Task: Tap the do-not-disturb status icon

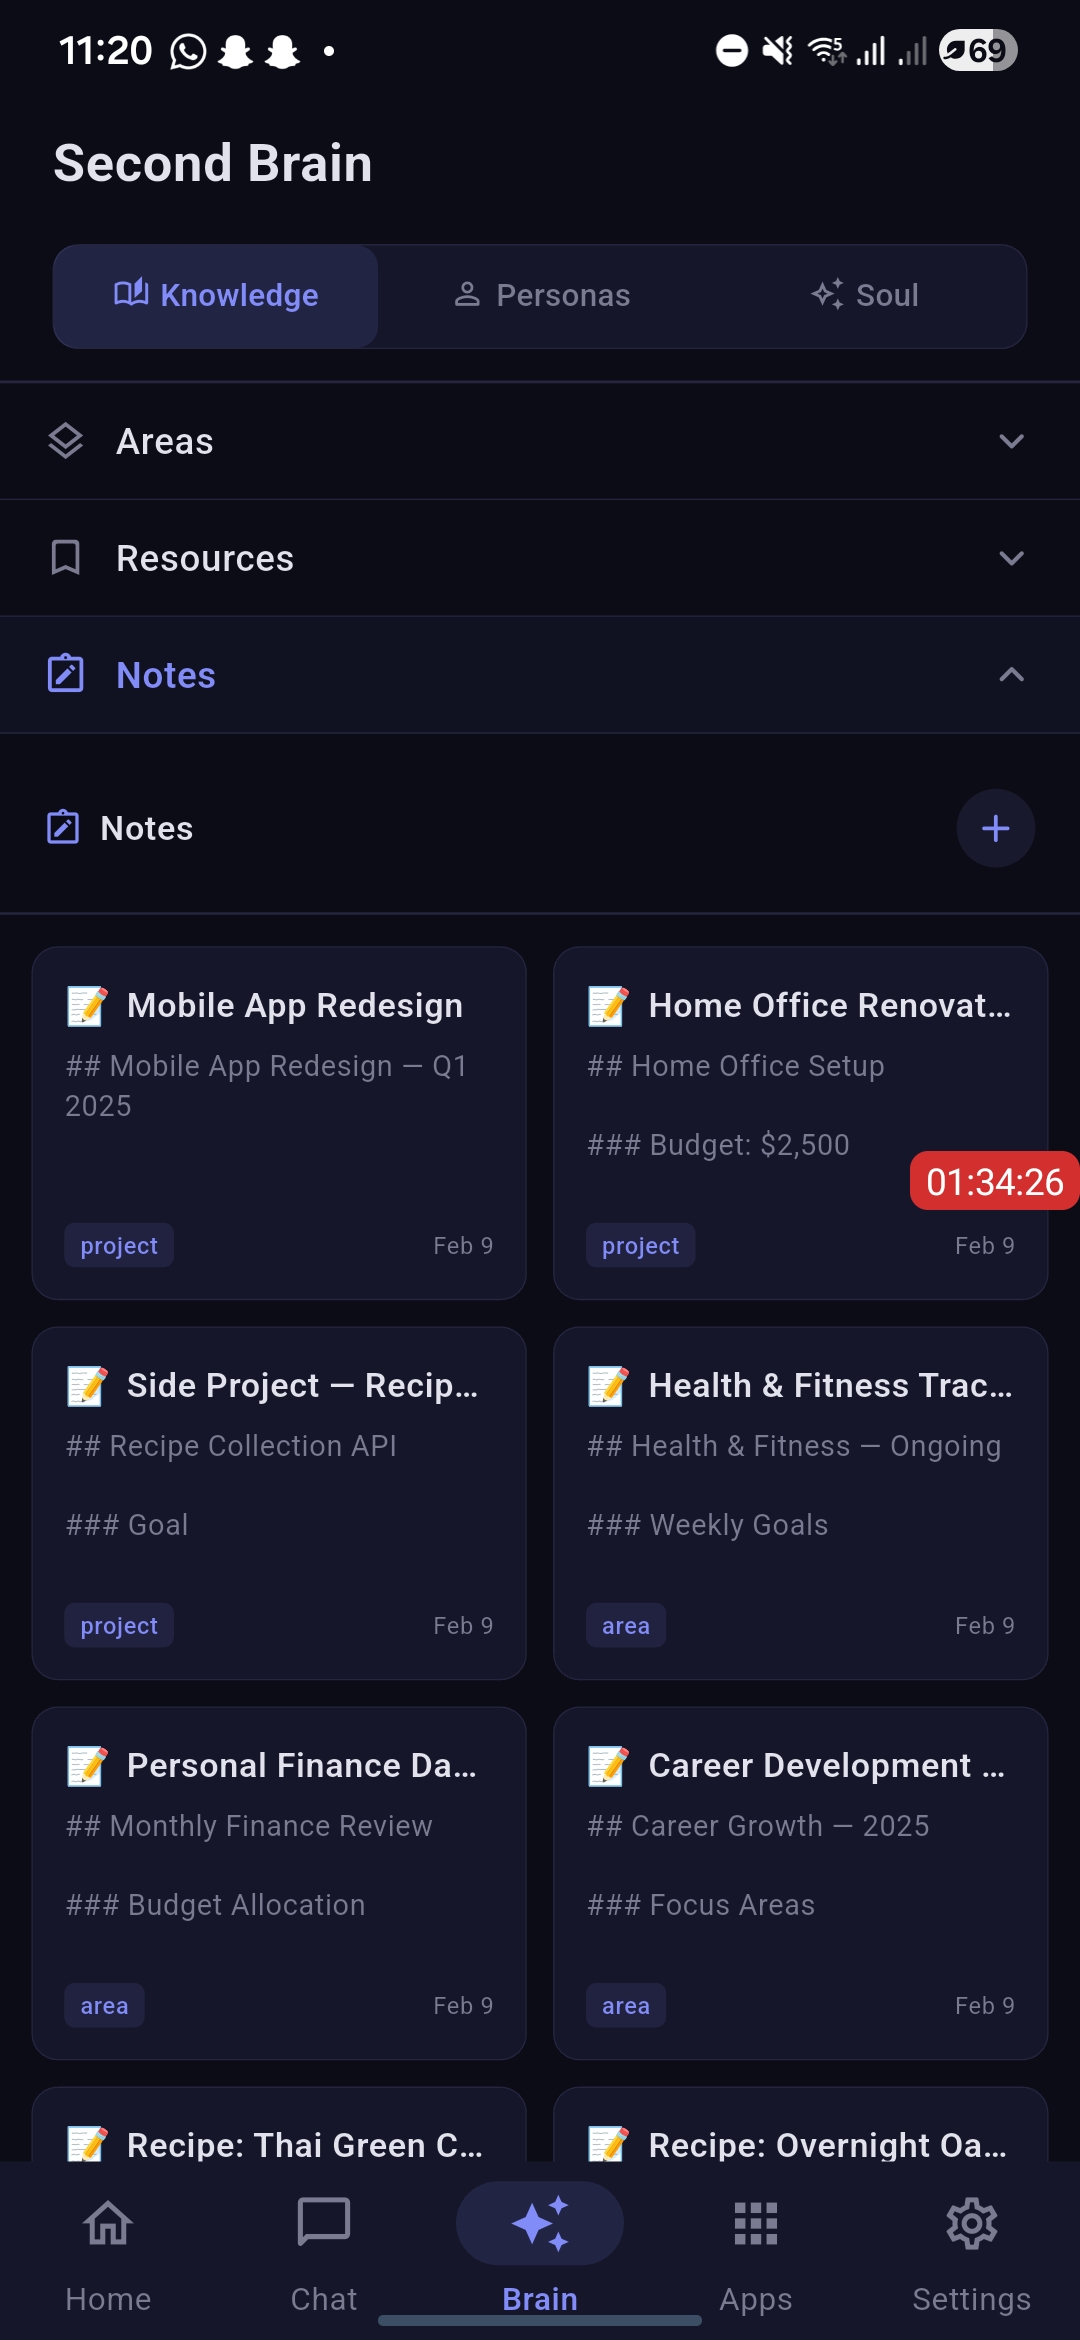Action: (x=732, y=50)
